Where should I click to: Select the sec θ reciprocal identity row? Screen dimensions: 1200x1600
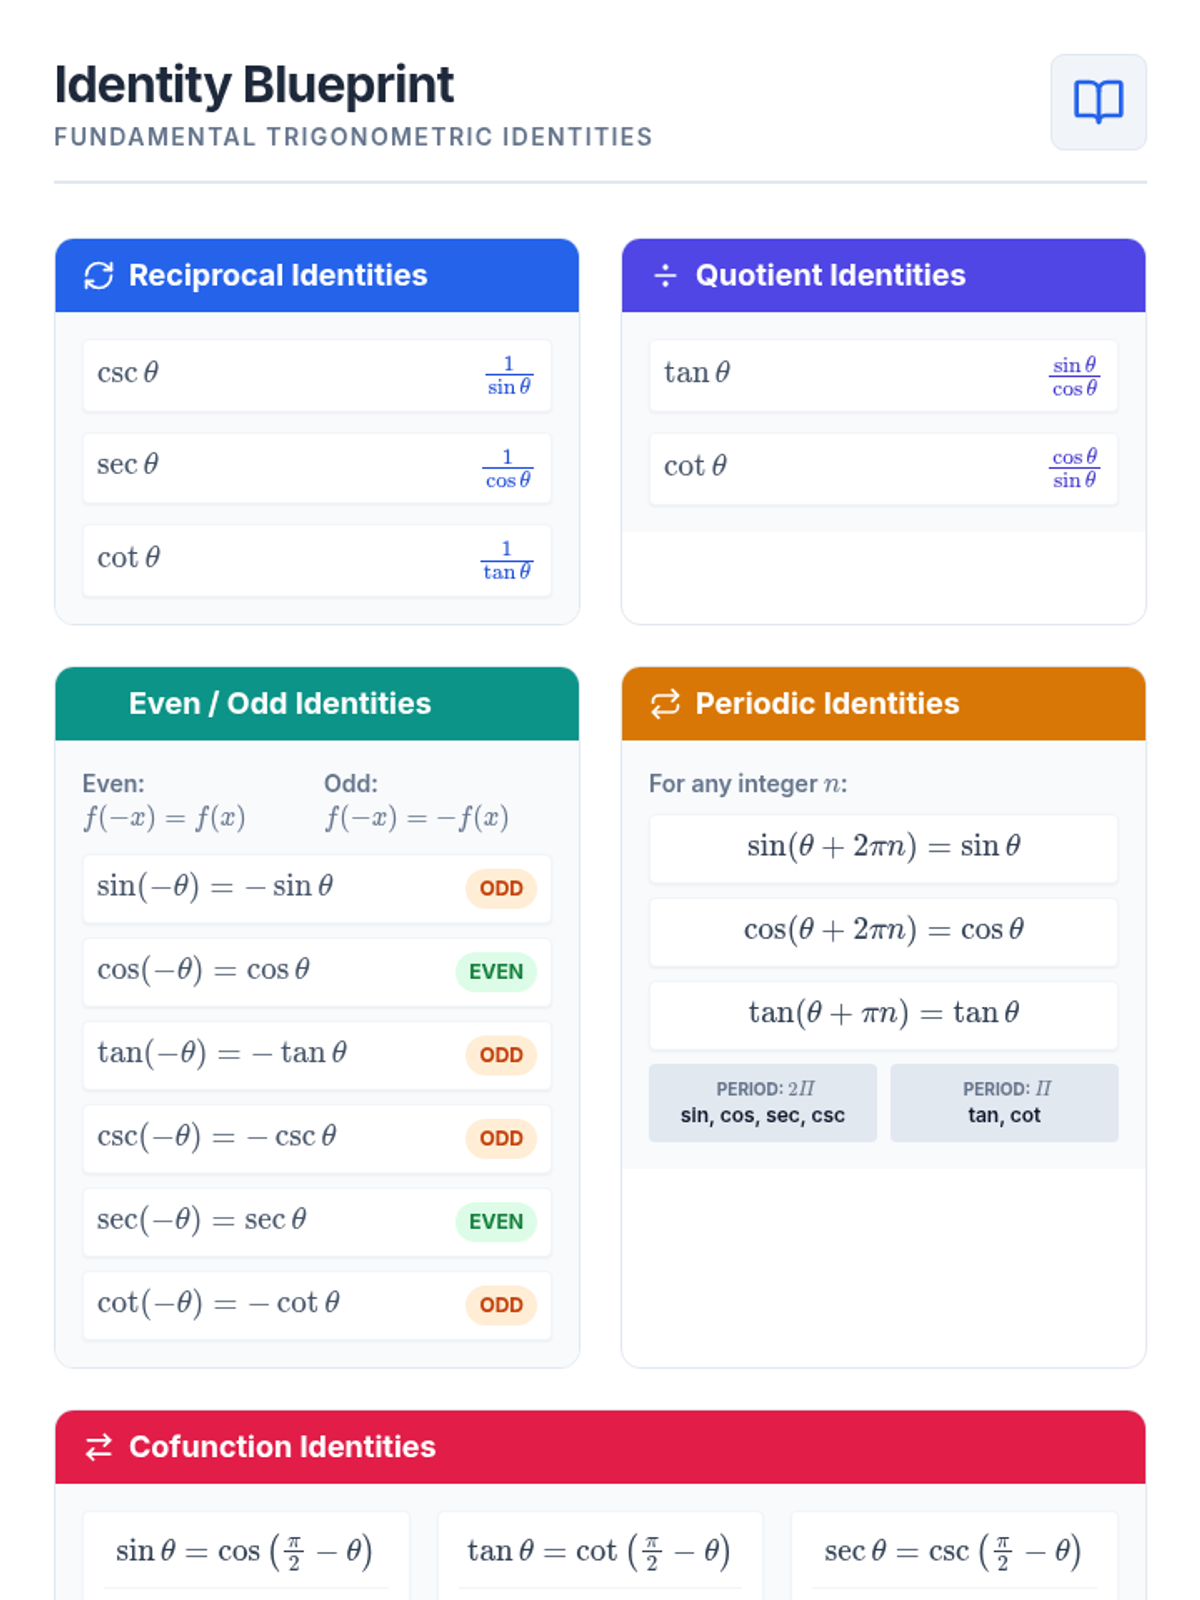pyautogui.click(x=316, y=468)
